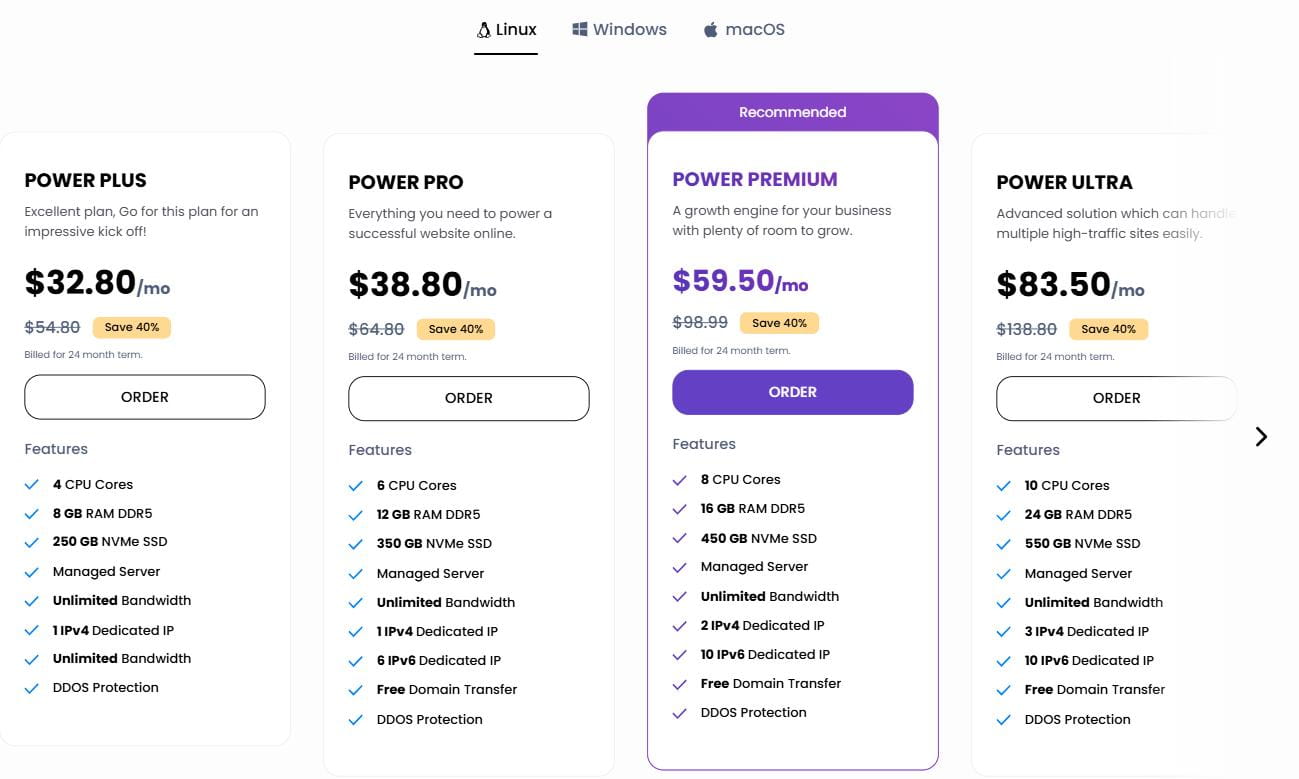Click the Recommended banner above Power Premium
This screenshot has width=1299, height=779.
[x=792, y=111]
